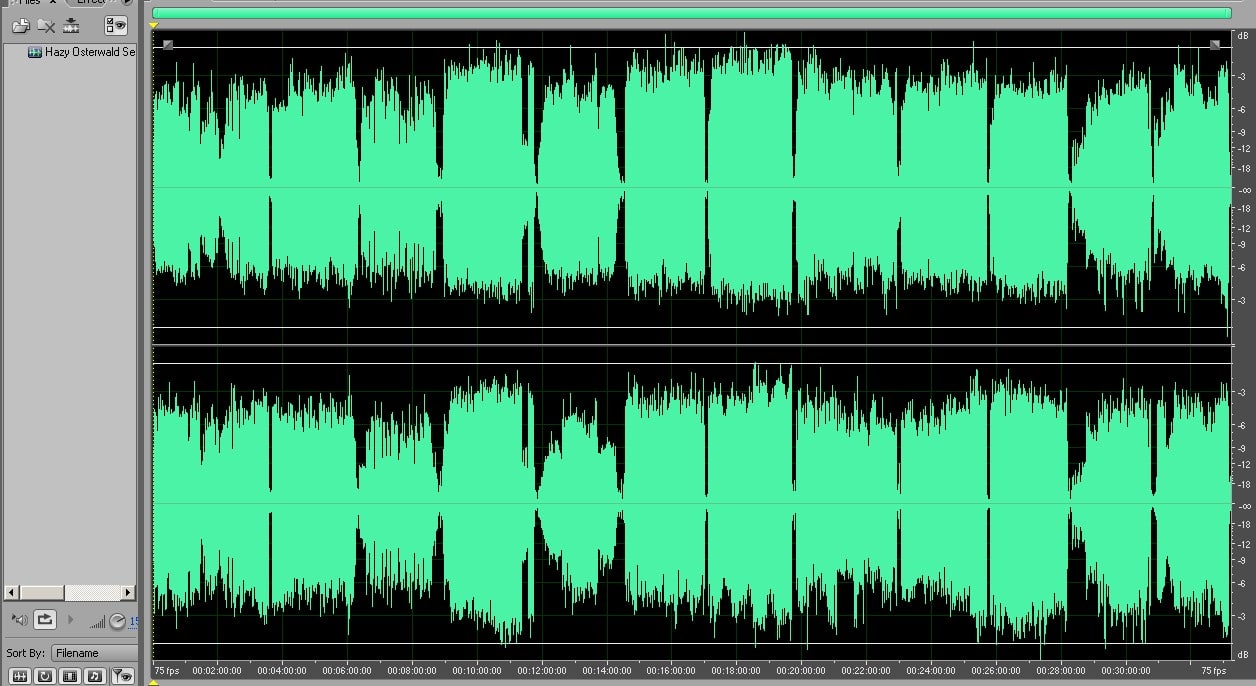The image size is (1256, 686).
Task: Click the gray handle at waveform's upper-right corner
Action: [x=1215, y=44]
